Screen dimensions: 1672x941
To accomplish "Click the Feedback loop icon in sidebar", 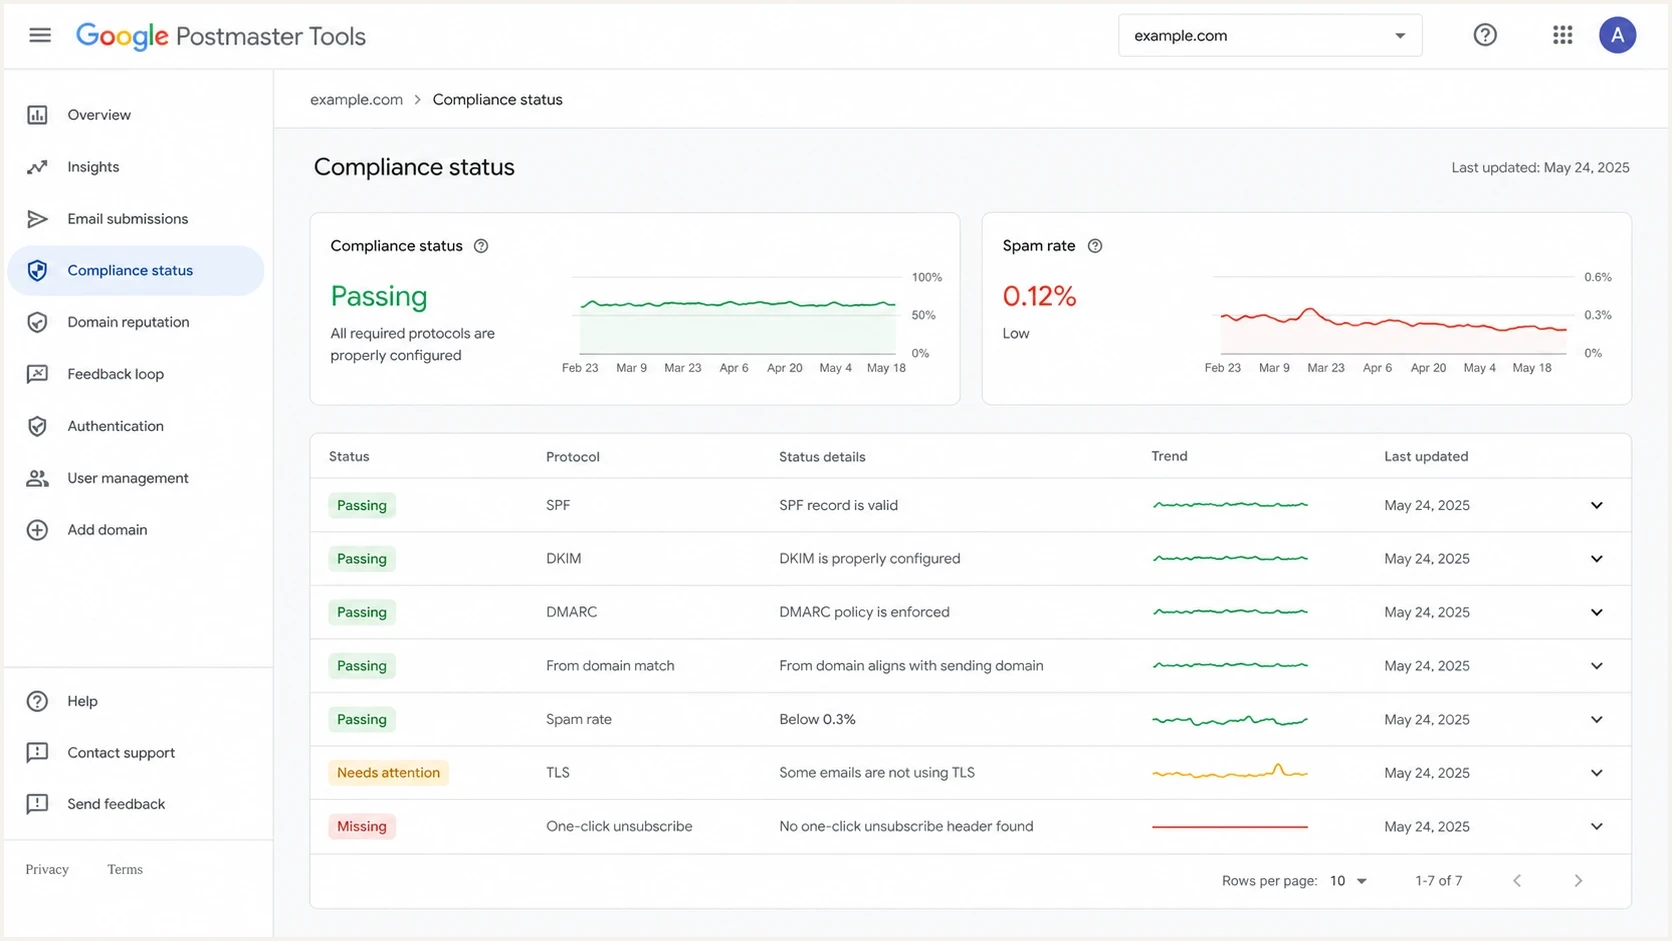I will coord(37,374).
